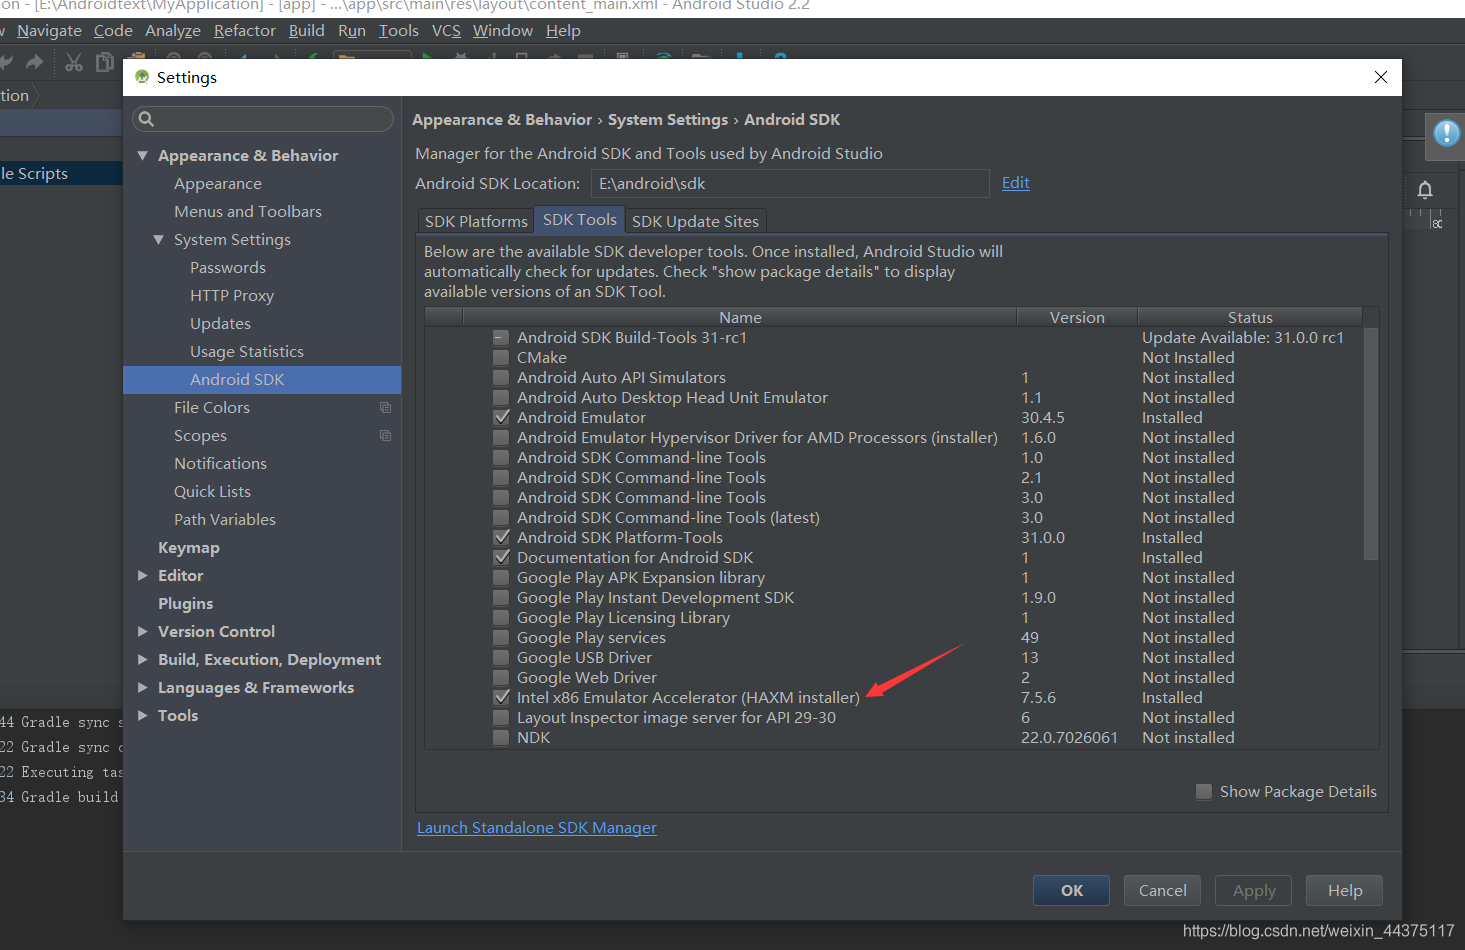The width and height of the screenshot is (1465, 950).
Task: Select the SDK Tools tab
Action: pyautogui.click(x=580, y=220)
